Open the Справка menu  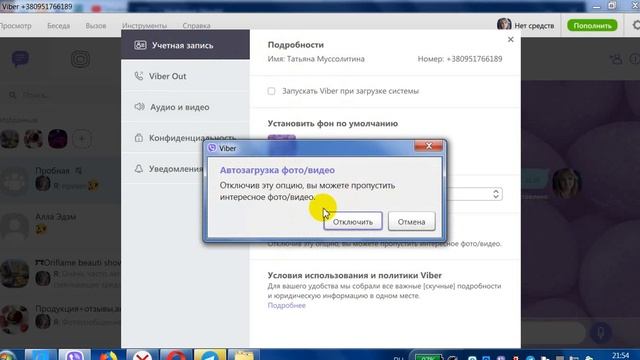point(196,25)
